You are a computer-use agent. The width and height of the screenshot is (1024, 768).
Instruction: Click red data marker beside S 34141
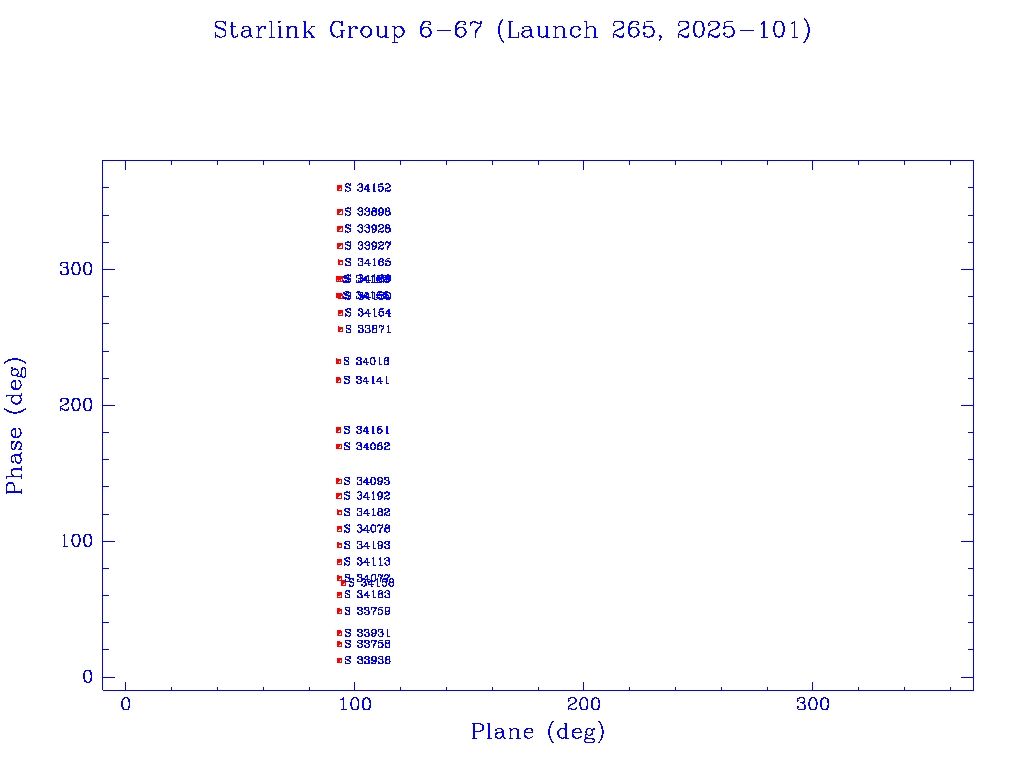click(x=338, y=380)
